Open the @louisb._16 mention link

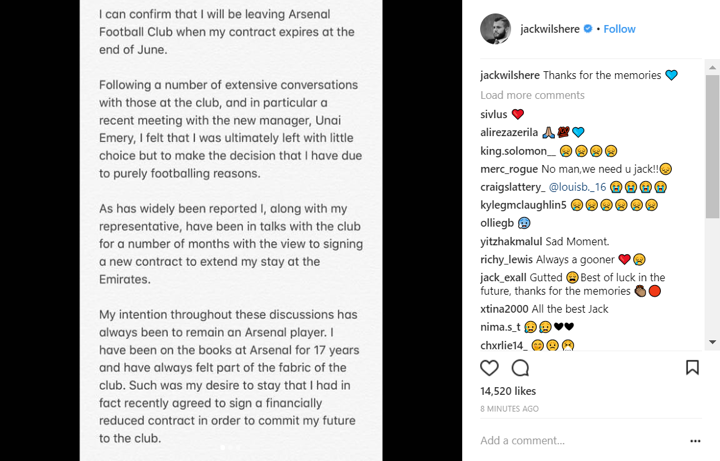[578, 187]
